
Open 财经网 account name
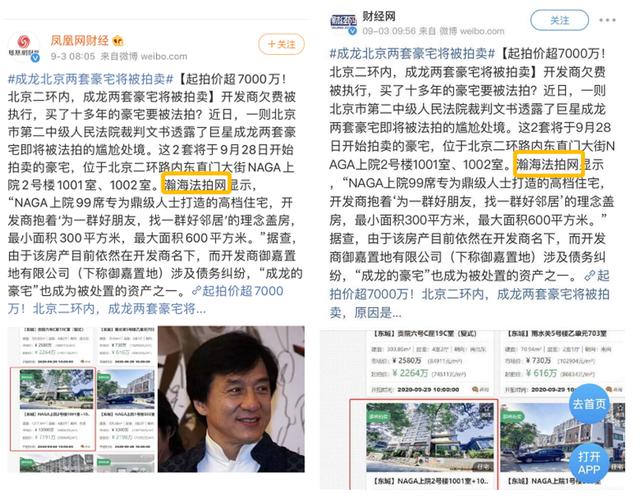tap(379, 16)
